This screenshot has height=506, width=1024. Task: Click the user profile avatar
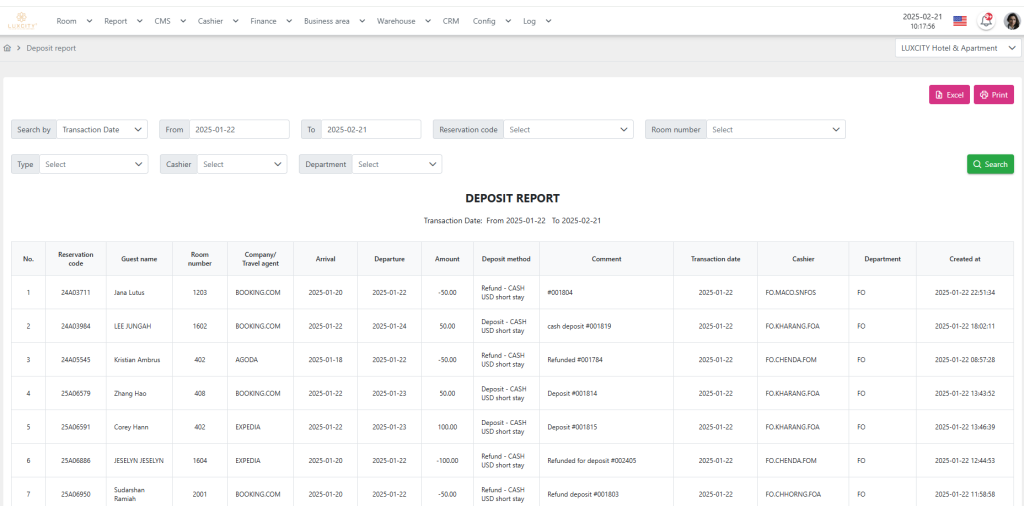pyautogui.click(x=1012, y=21)
